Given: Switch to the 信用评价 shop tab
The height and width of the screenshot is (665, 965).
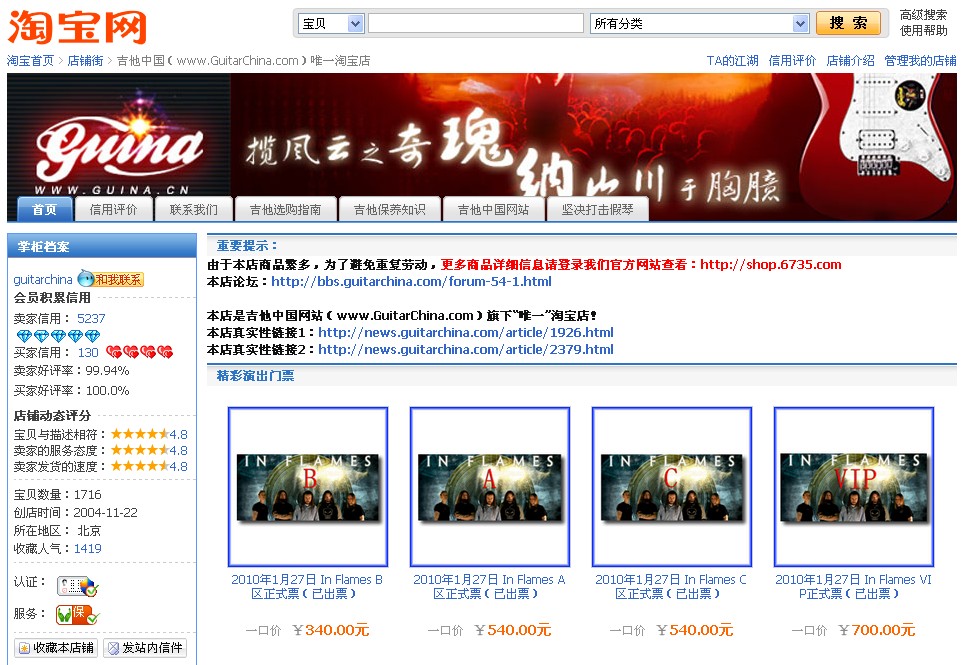Looking at the screenshot, I should pyautogui.click(x=113, y=209).
